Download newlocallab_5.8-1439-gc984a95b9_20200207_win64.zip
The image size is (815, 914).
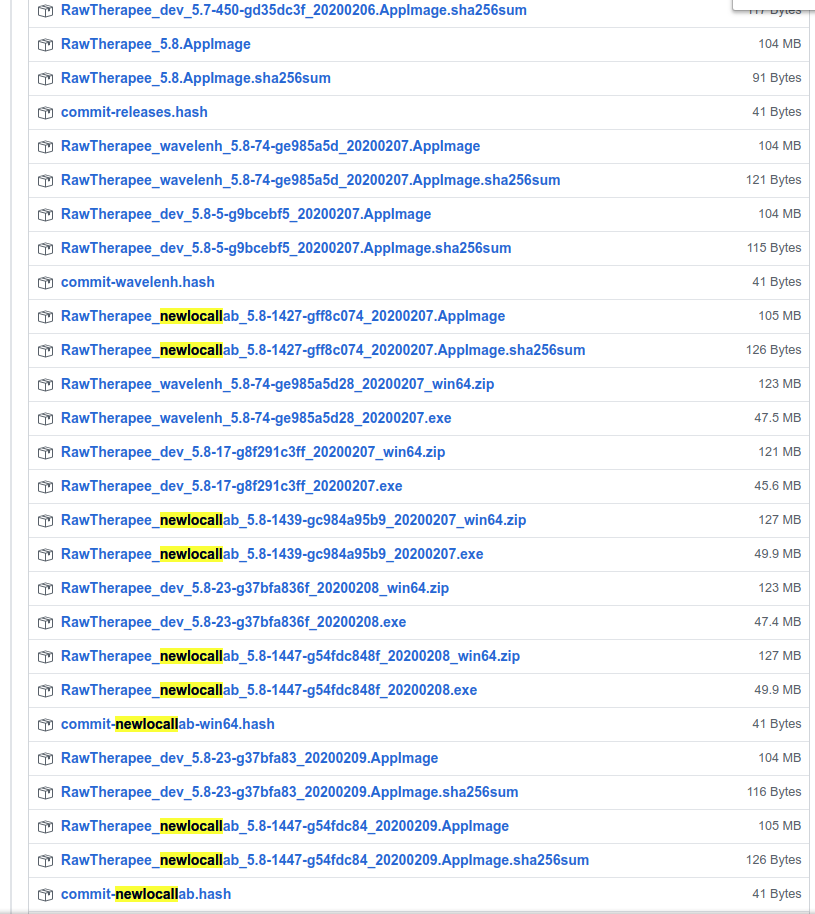(294, 520)
